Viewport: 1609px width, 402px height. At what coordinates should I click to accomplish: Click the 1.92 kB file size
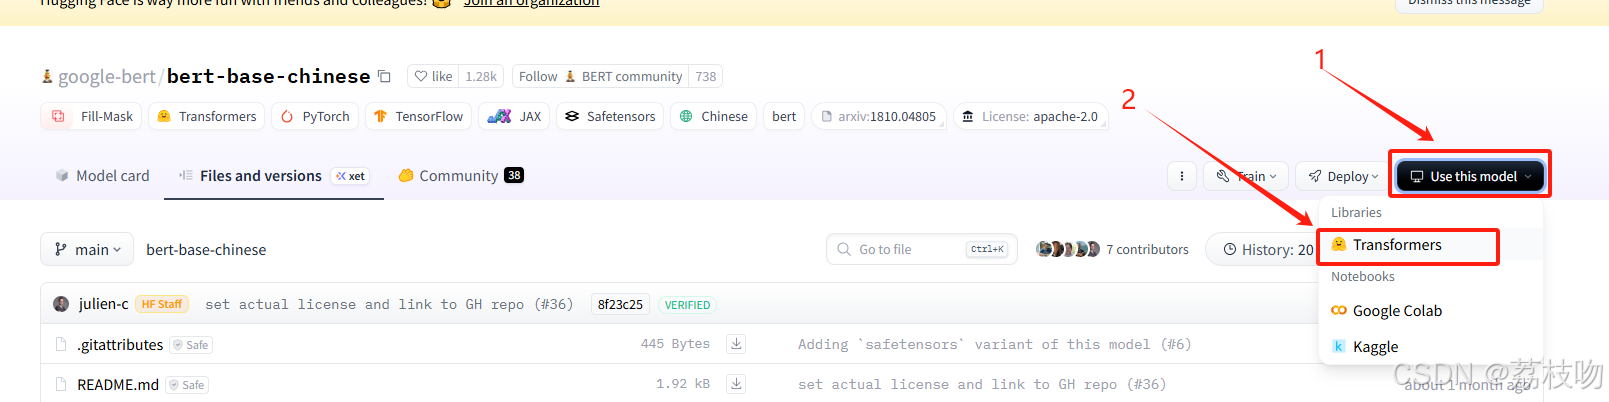tap(683, 384)
